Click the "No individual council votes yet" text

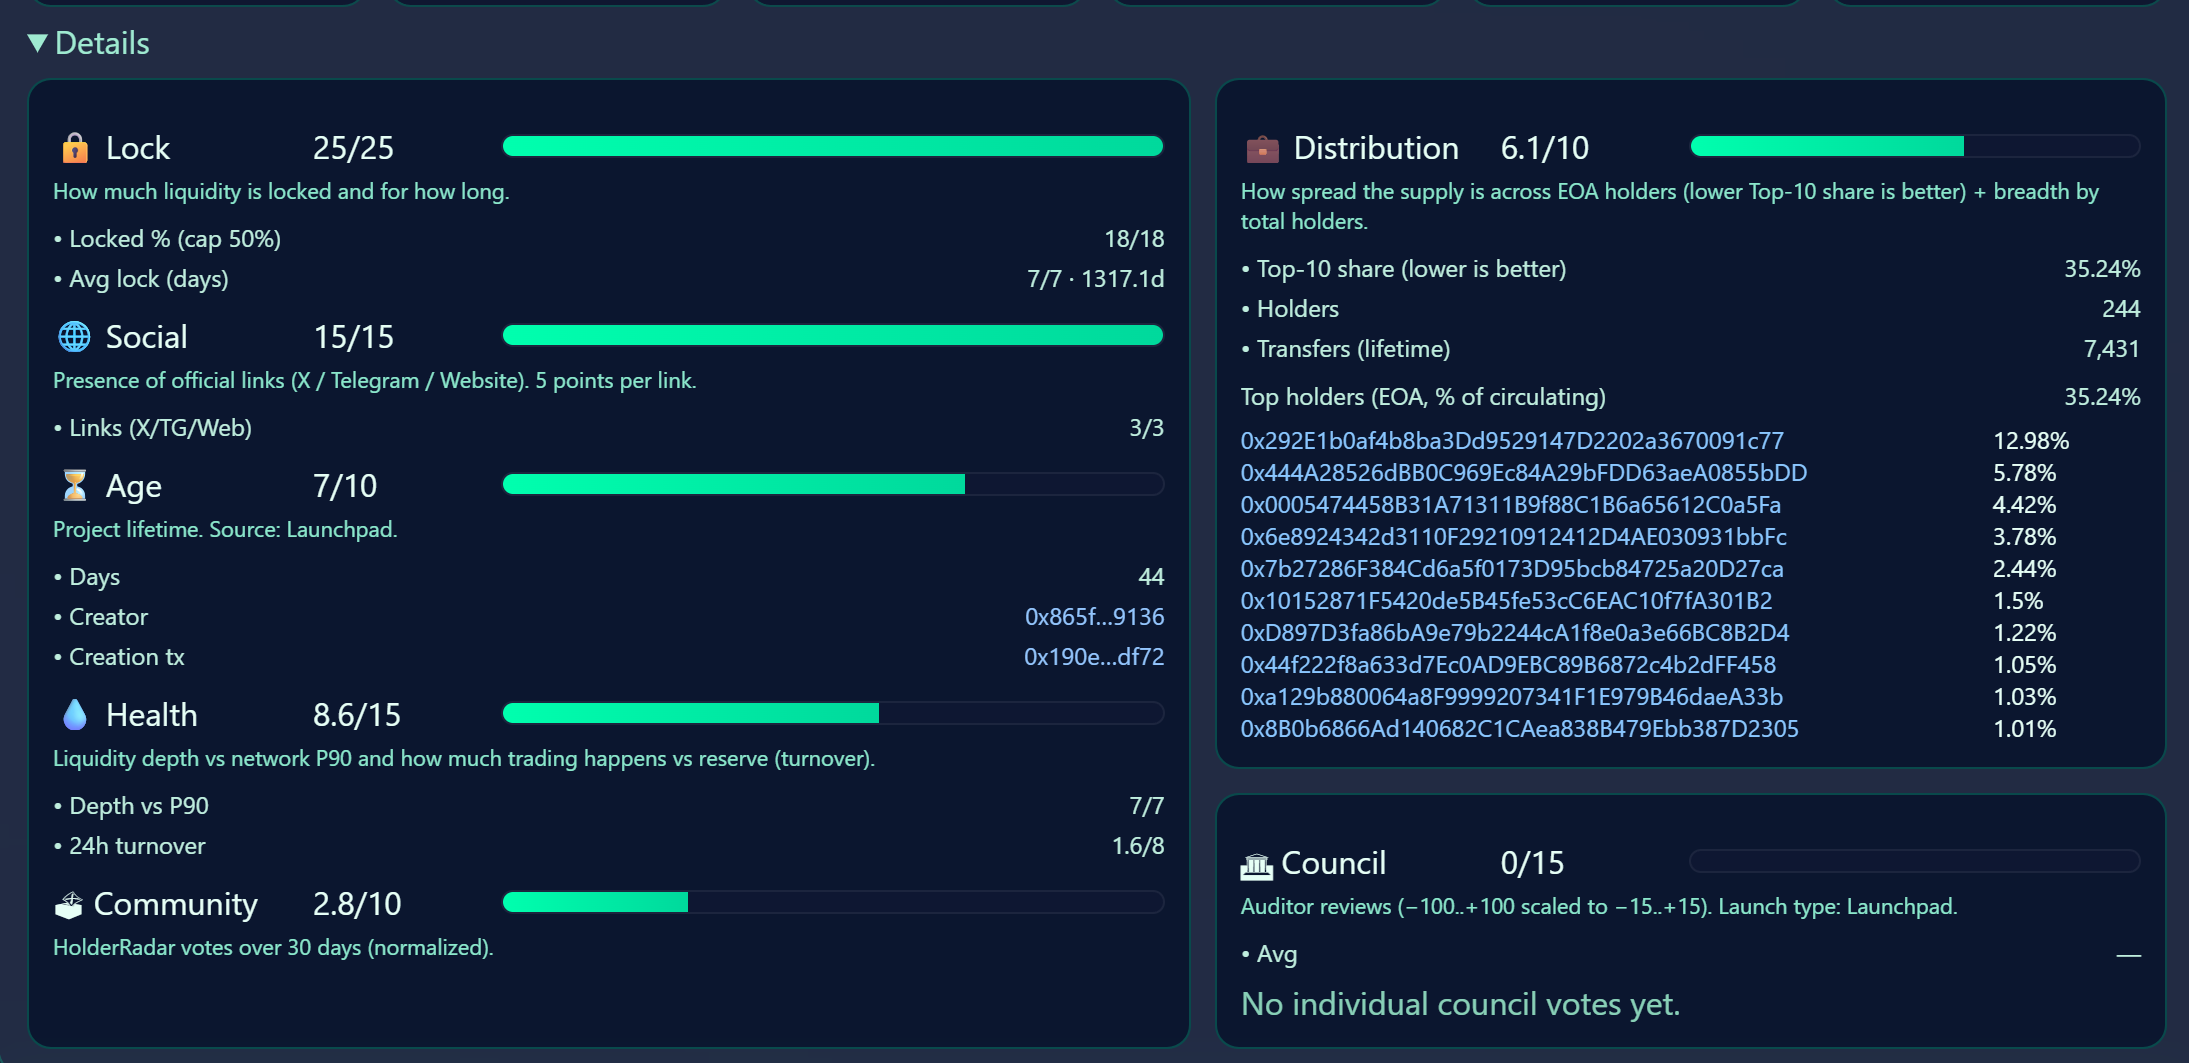1460,1004
